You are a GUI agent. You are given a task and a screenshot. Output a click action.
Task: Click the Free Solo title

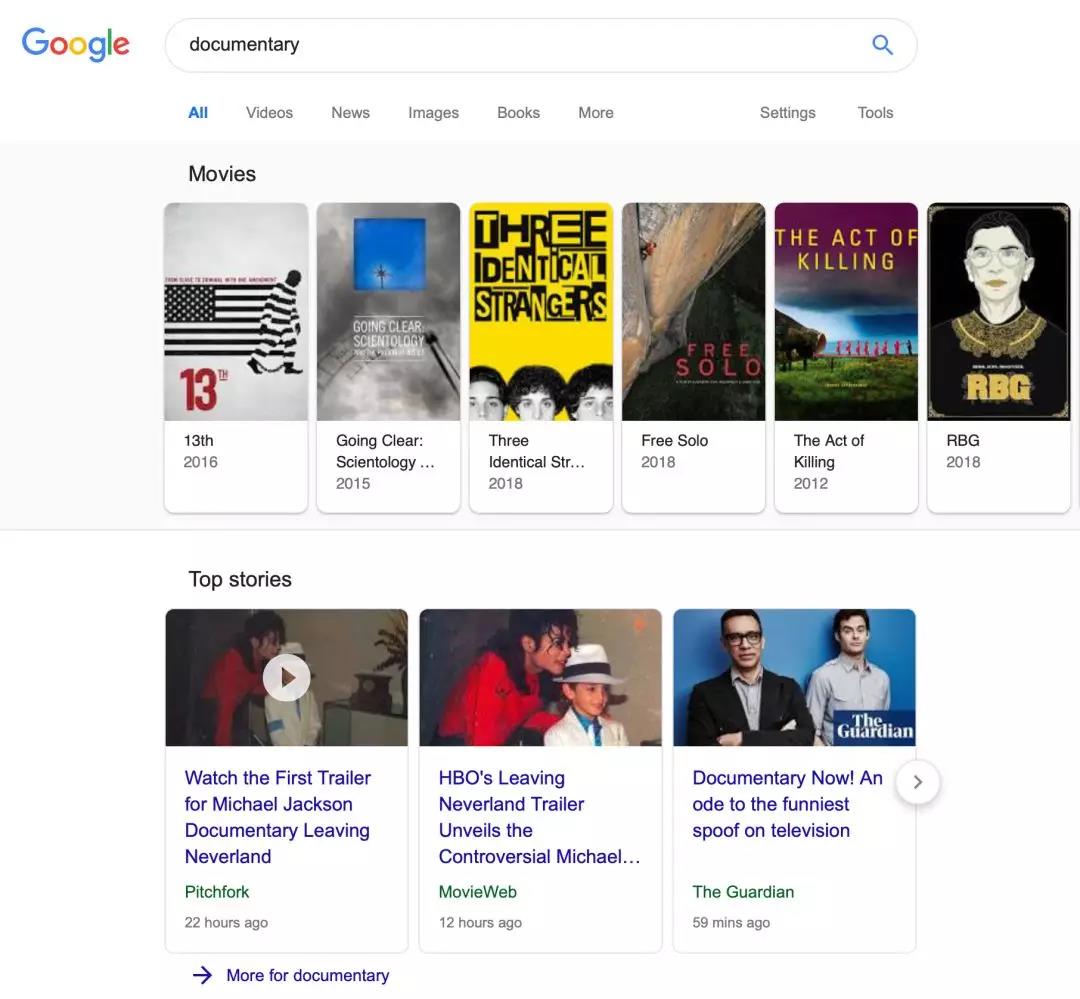[x=674, y=440]
